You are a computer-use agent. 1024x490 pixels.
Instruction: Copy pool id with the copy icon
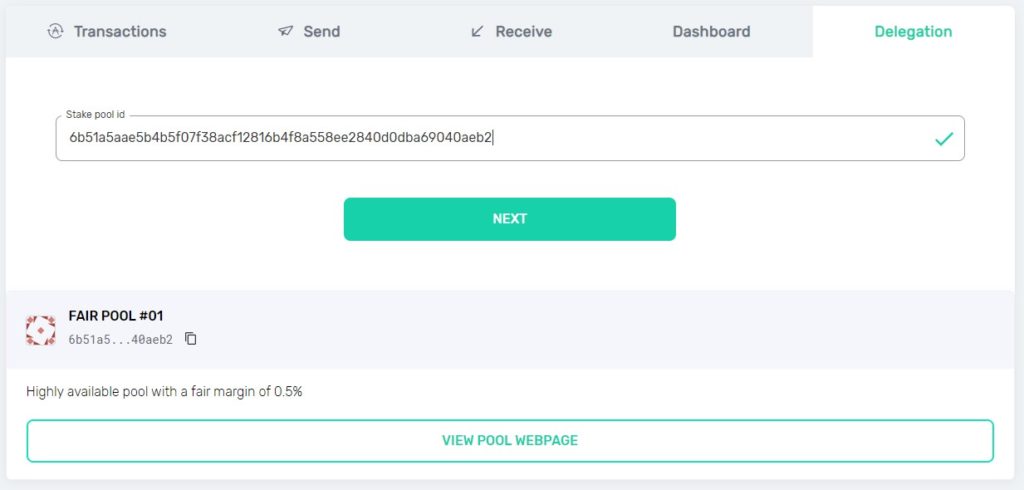tap(191, 338)
